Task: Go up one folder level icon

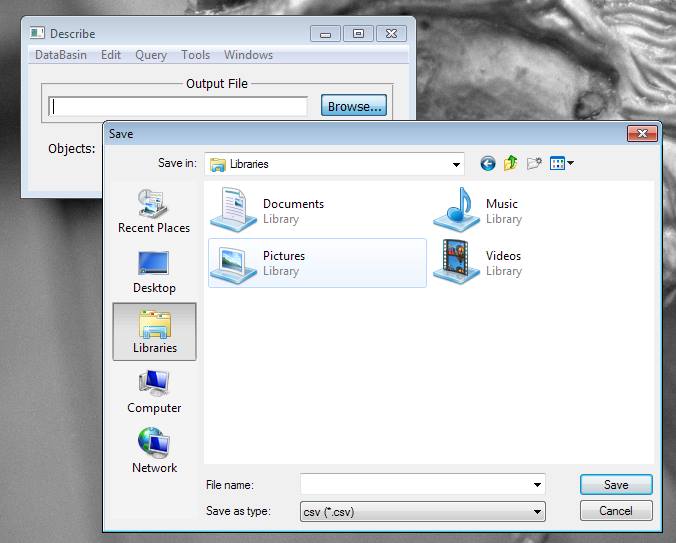Action: point(511,164)
